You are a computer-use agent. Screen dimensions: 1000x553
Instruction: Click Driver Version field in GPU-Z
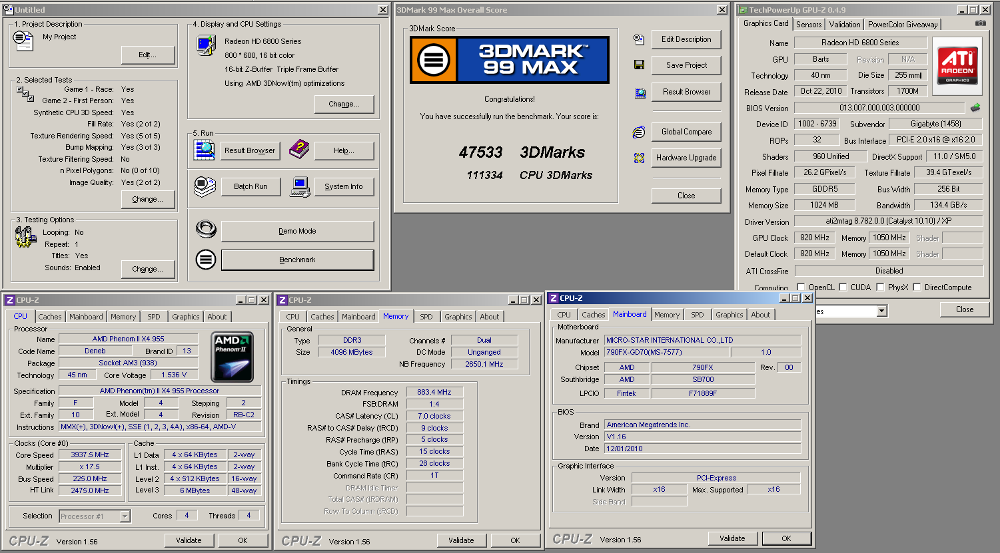coord(888,221)
